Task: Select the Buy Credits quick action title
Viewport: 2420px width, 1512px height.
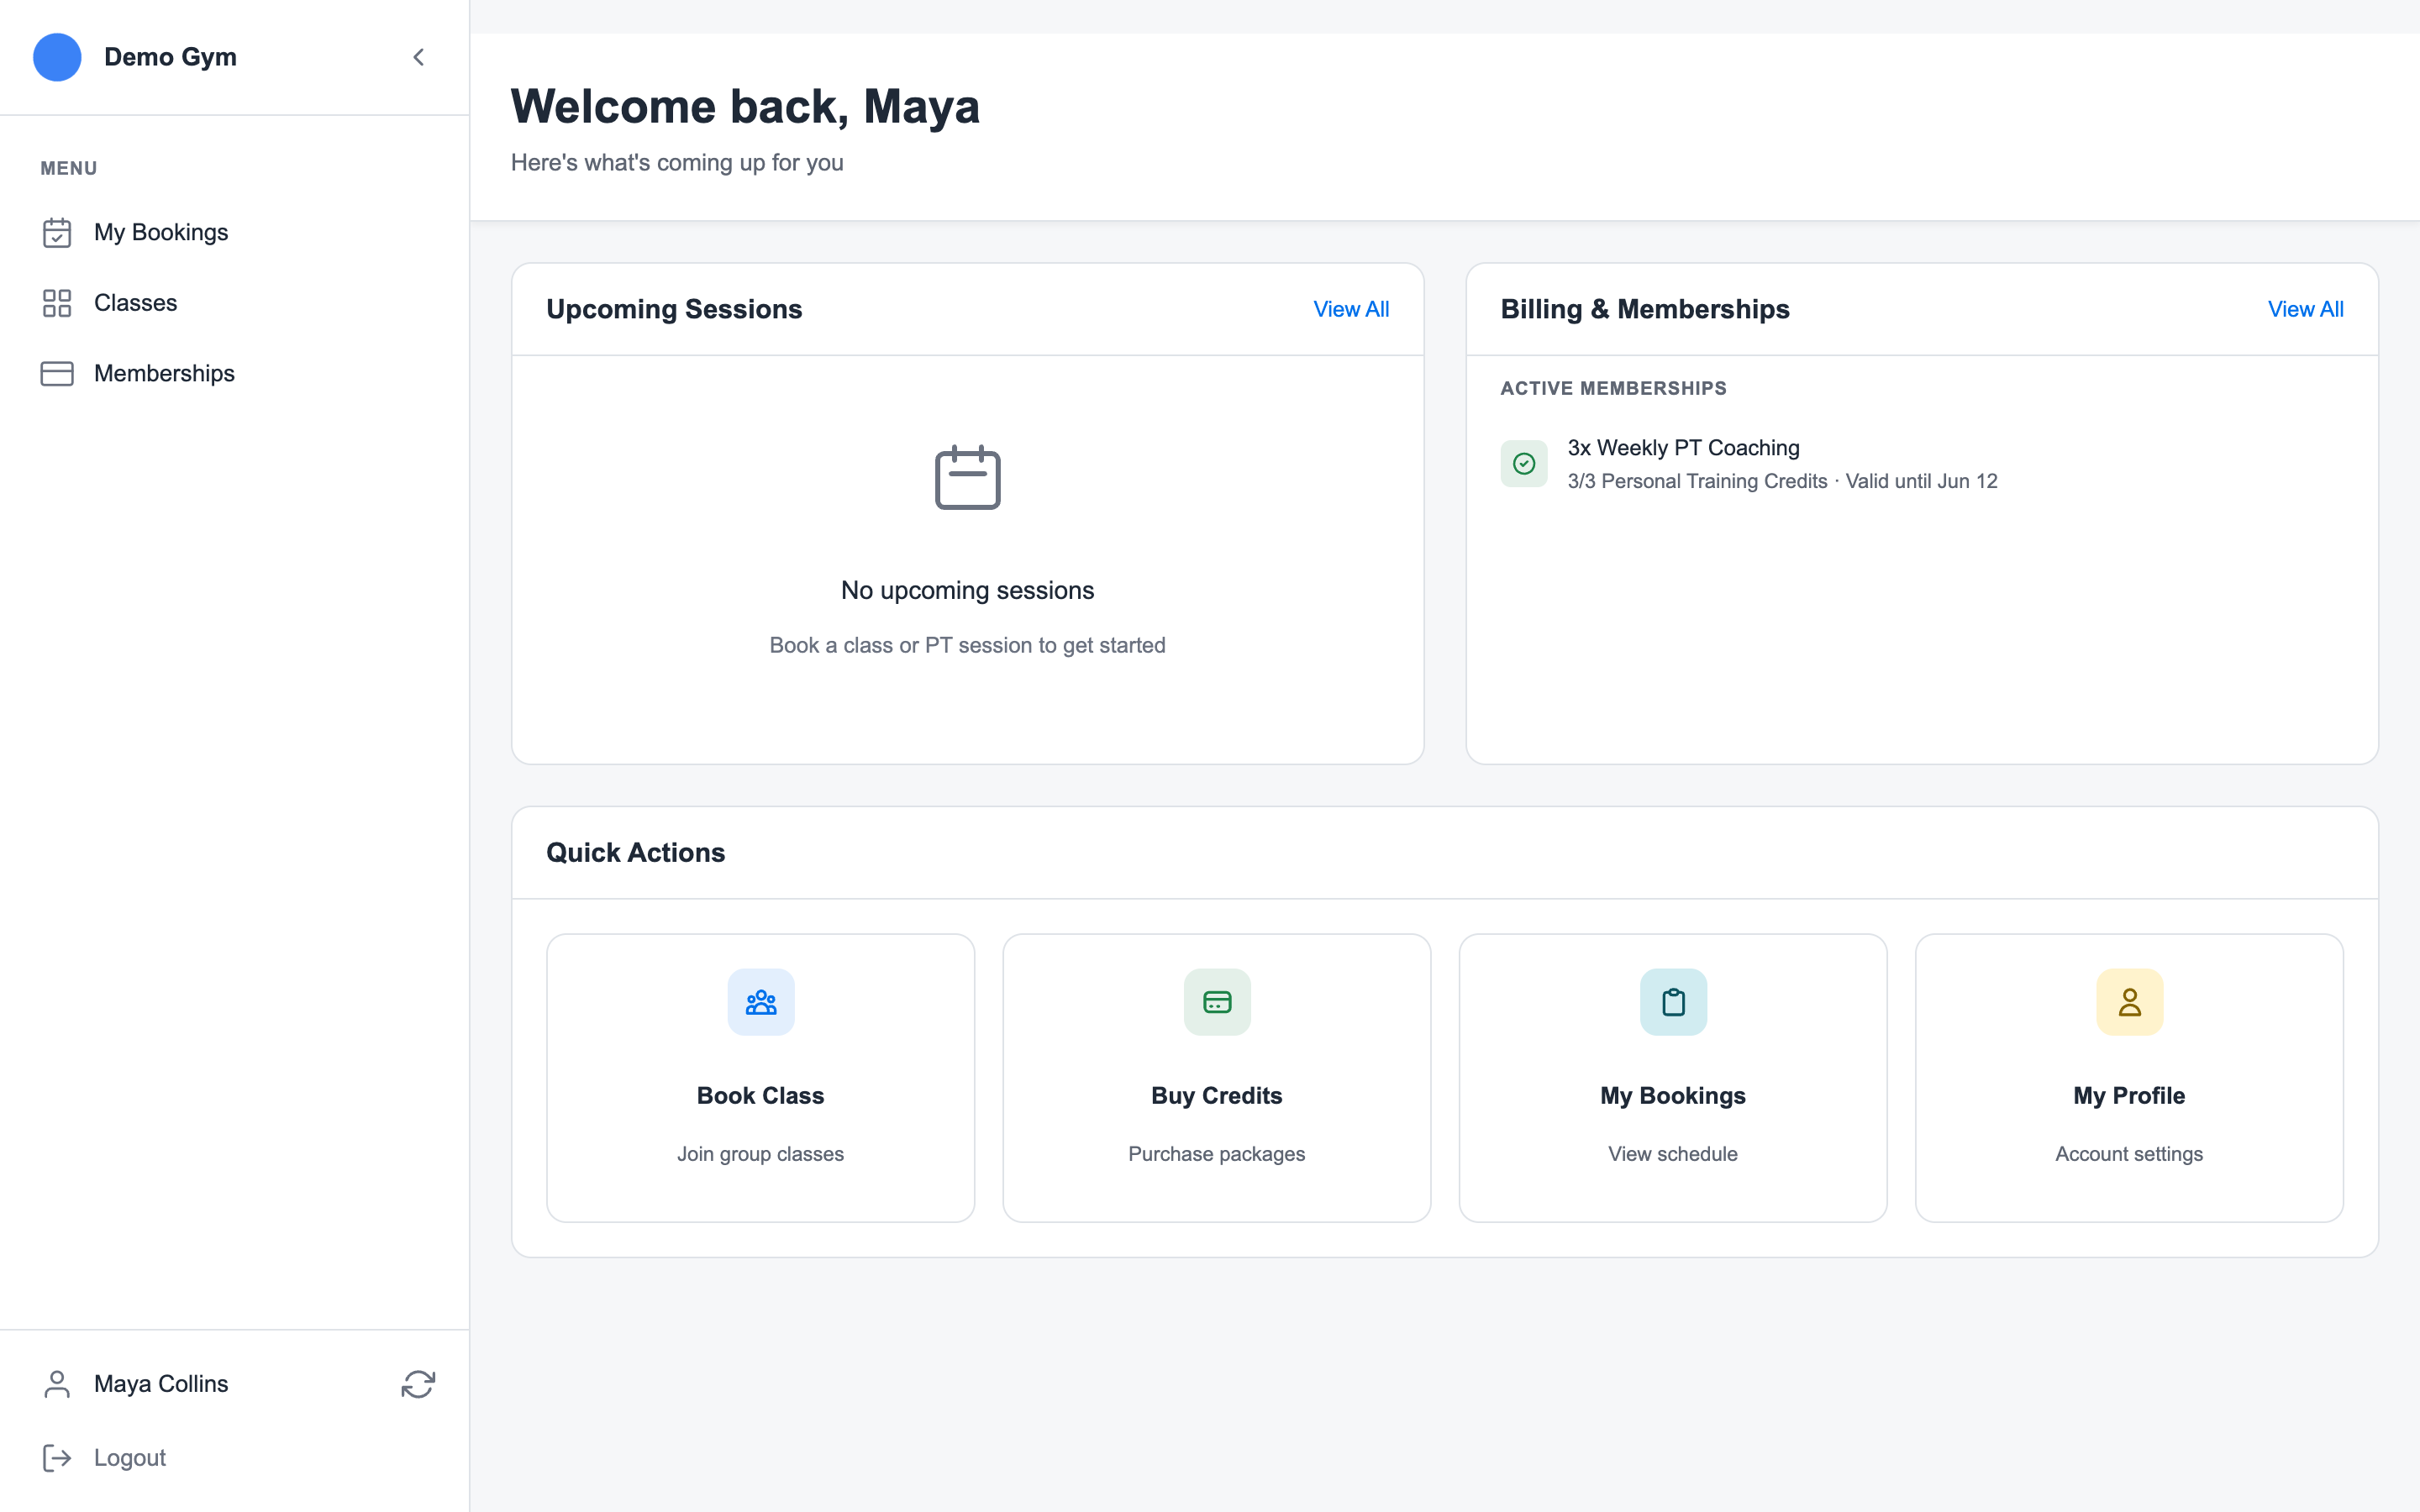Action: [1216, 1096]
